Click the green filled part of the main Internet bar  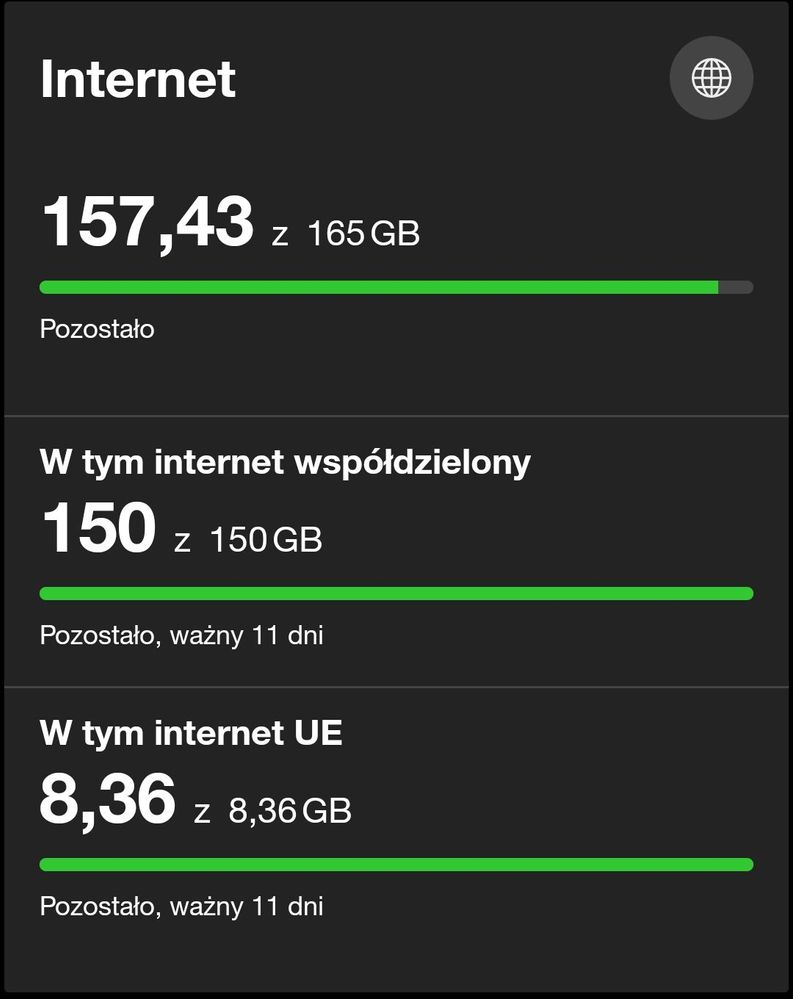378,288
